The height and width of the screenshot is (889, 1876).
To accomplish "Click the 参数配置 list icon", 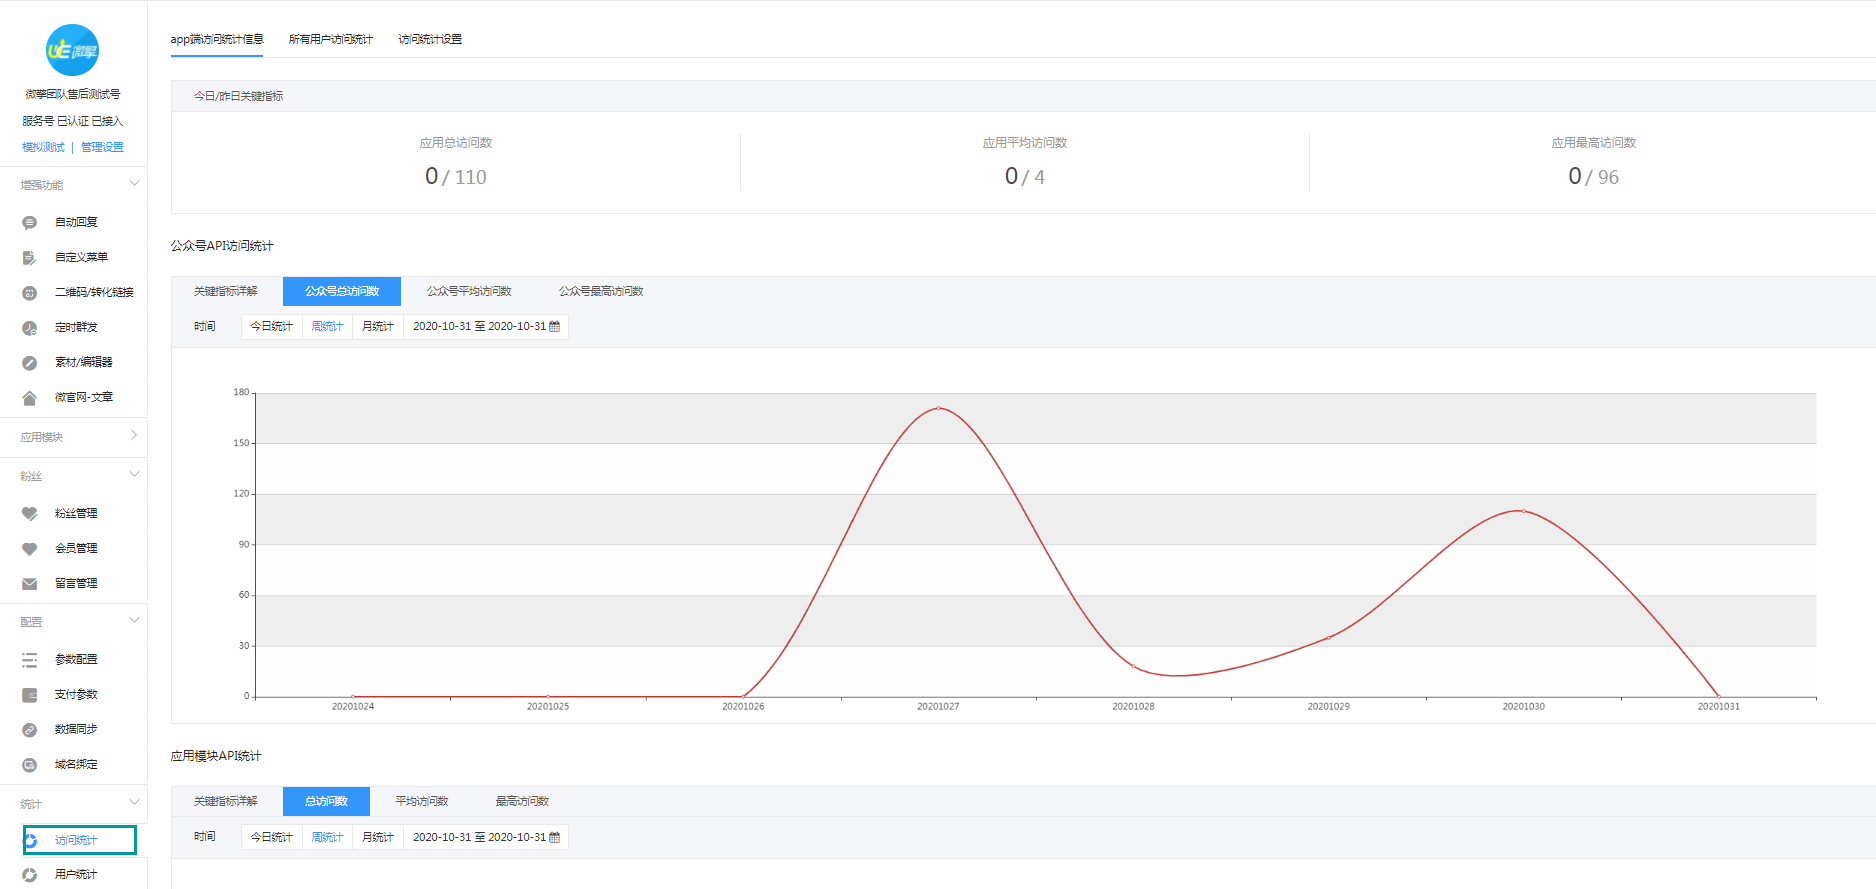I will tap(29, 660).
